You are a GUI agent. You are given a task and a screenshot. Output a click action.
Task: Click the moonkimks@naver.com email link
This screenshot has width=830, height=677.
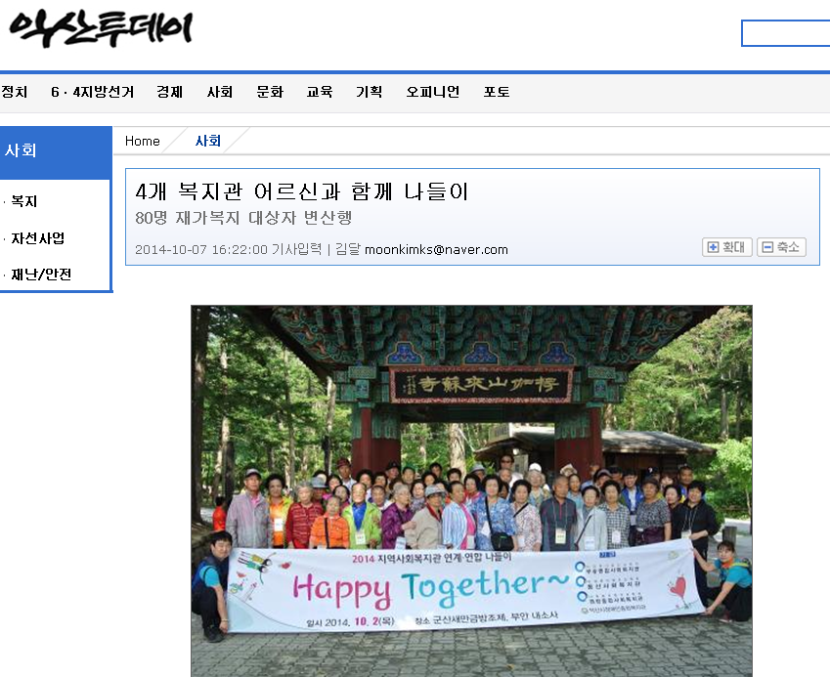[x=436, y=250]
